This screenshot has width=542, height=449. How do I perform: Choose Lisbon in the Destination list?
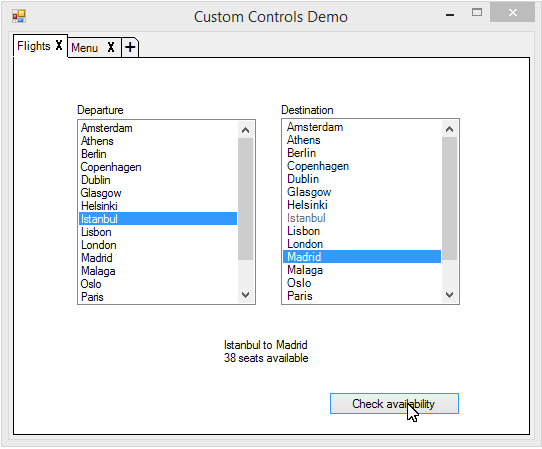(362, 231)
